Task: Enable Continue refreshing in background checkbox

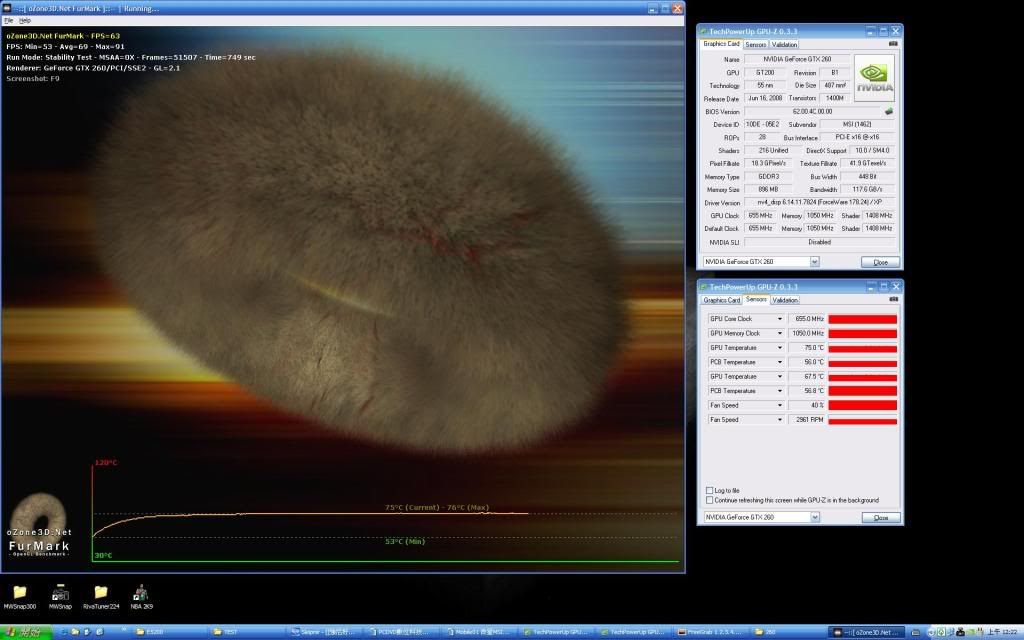Action: click(x=709, y=500)
